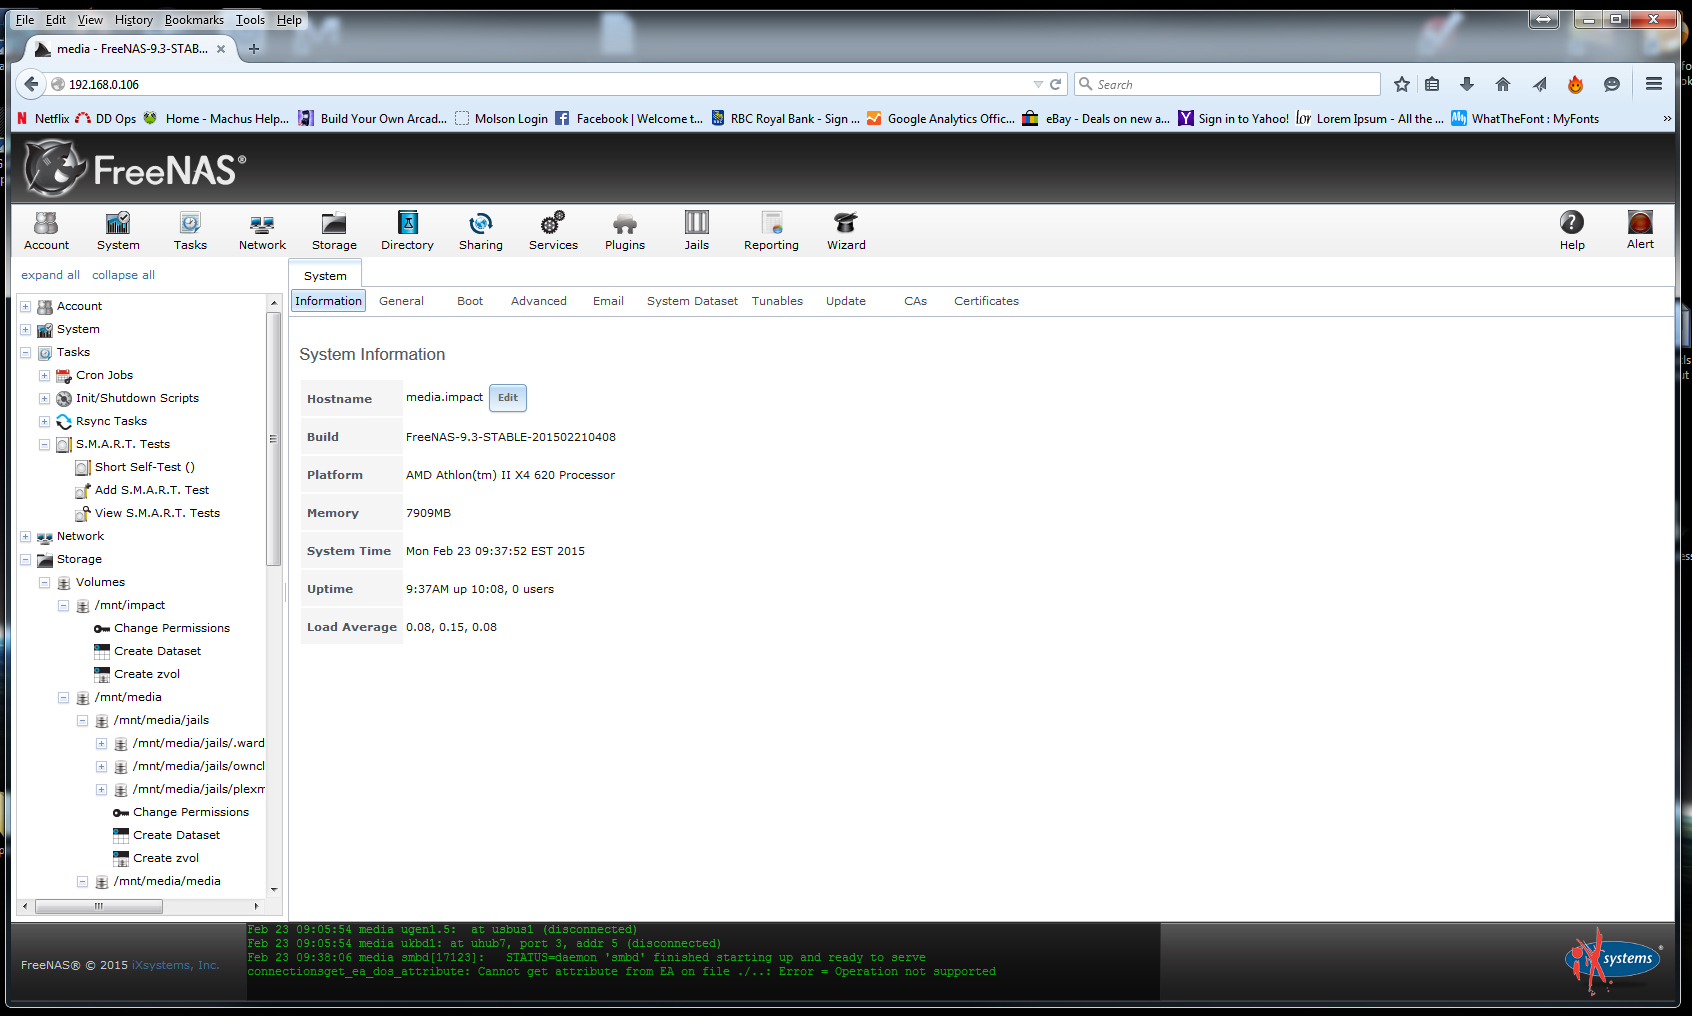Open the System toolbar icon
The image size is (1692, 1016).
pyautogui.click(x=118, y=231)
